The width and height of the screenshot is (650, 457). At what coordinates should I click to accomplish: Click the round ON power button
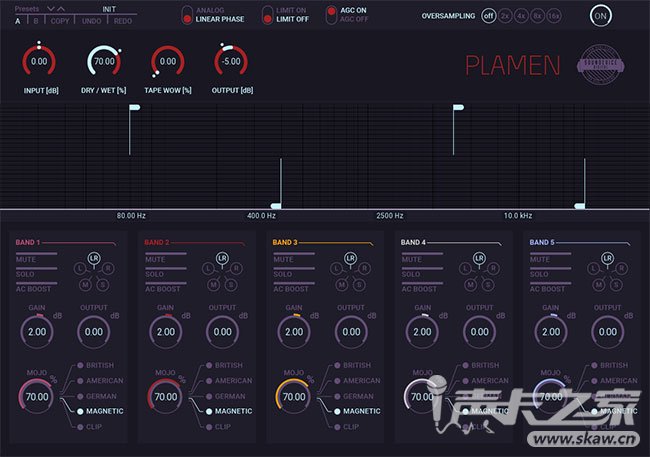[x=600, y=16]
